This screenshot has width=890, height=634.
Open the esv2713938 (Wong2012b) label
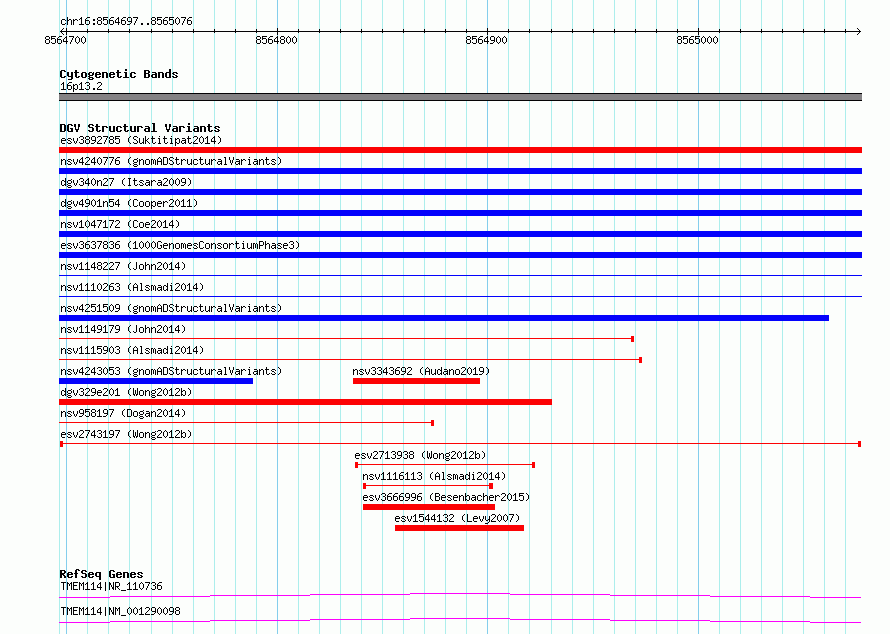coord(420,455)
